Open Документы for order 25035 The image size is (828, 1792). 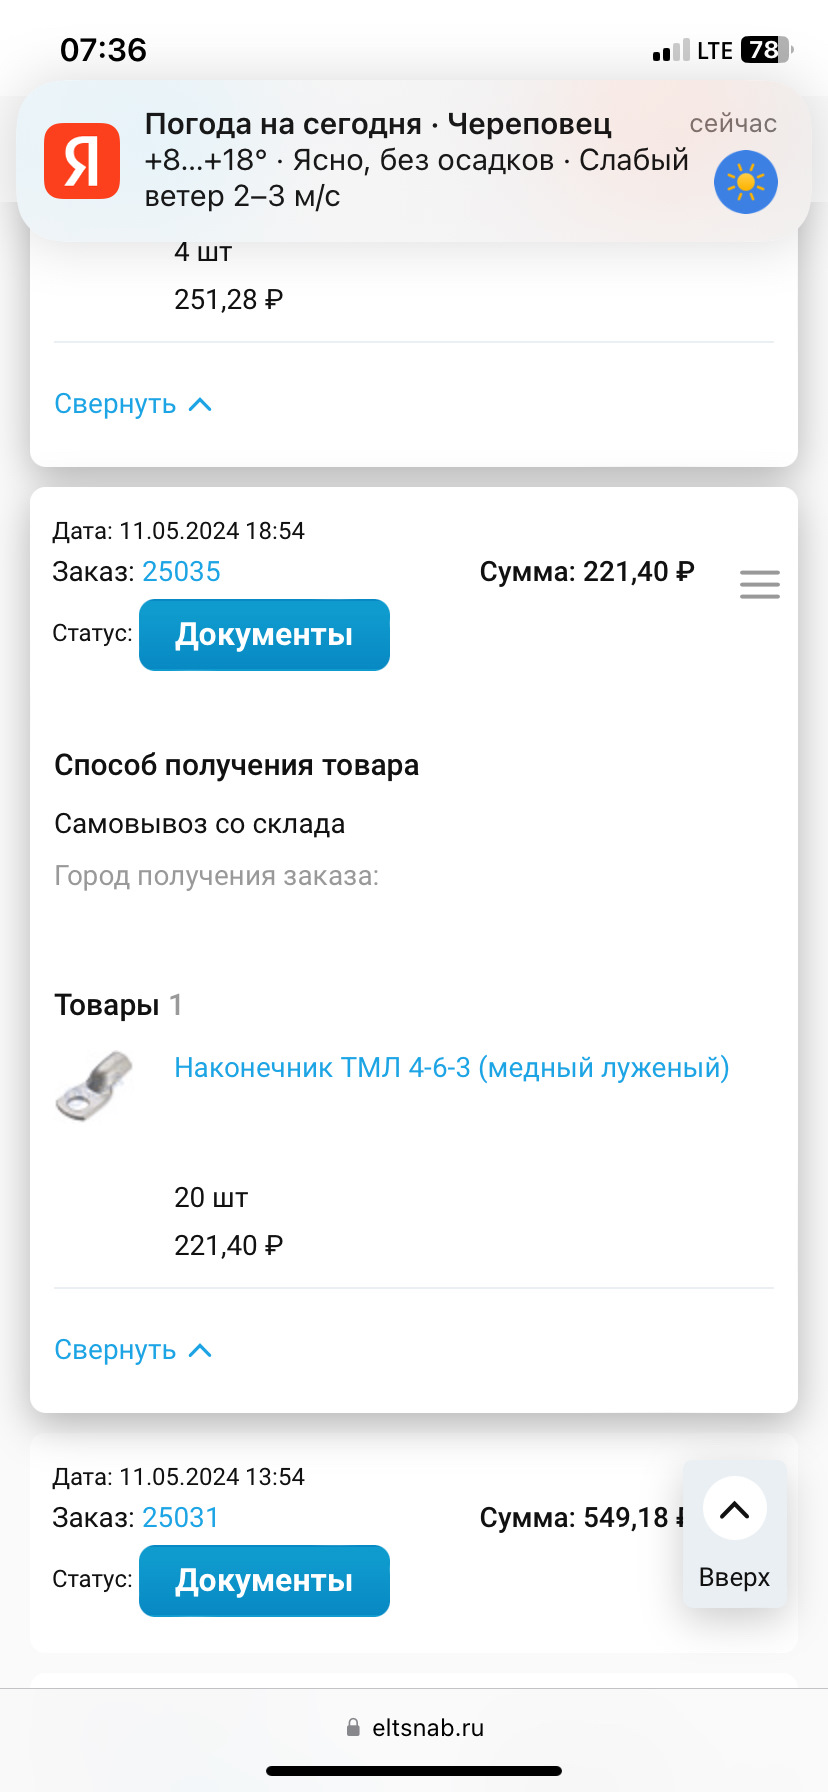coord(263,634)
